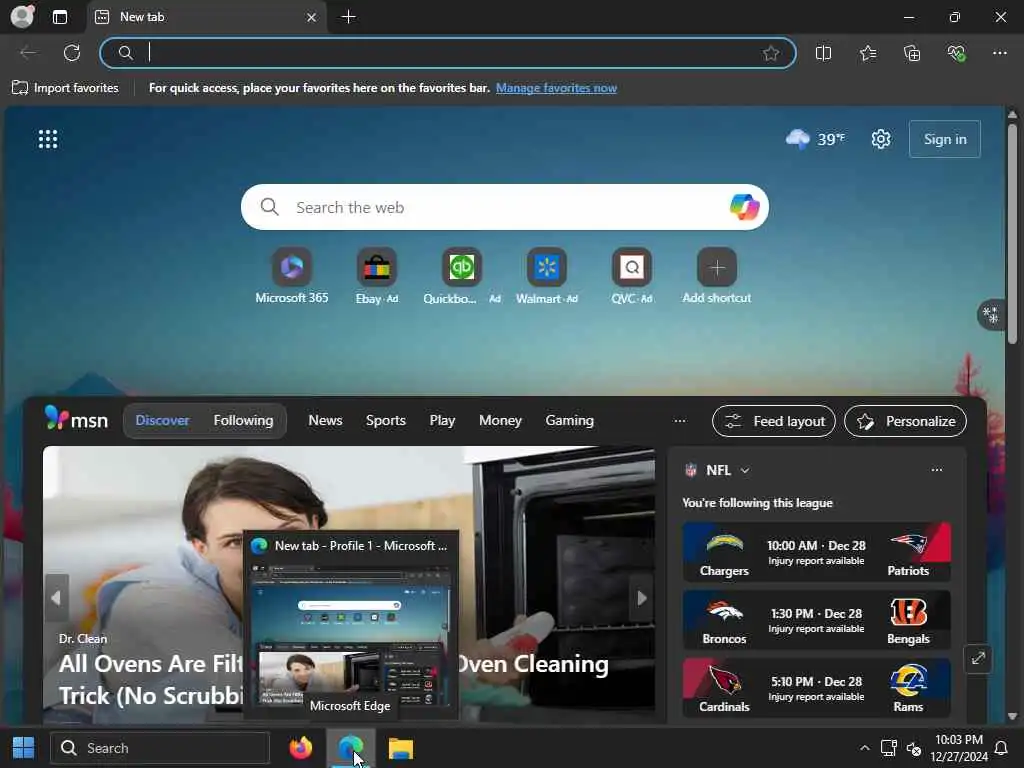Open the Sports tab
1024x768 pixels.
tap(385, 421)
